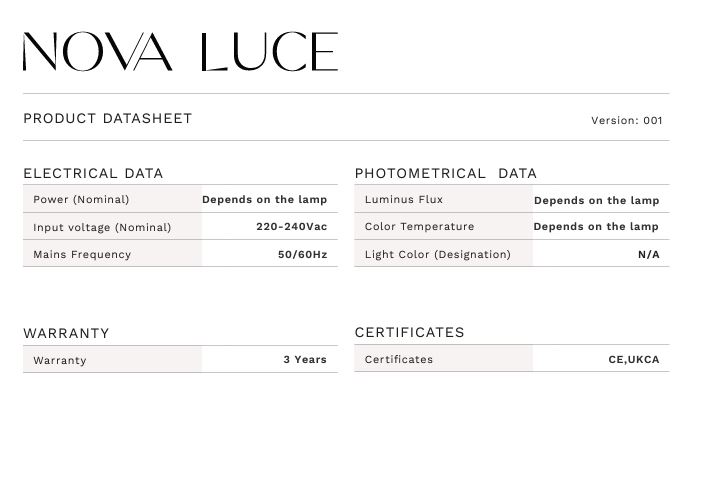The height and width of the screenshot is (499, 703).
Task: Select the Input voltage (Nominal) label
Action: 102,227
